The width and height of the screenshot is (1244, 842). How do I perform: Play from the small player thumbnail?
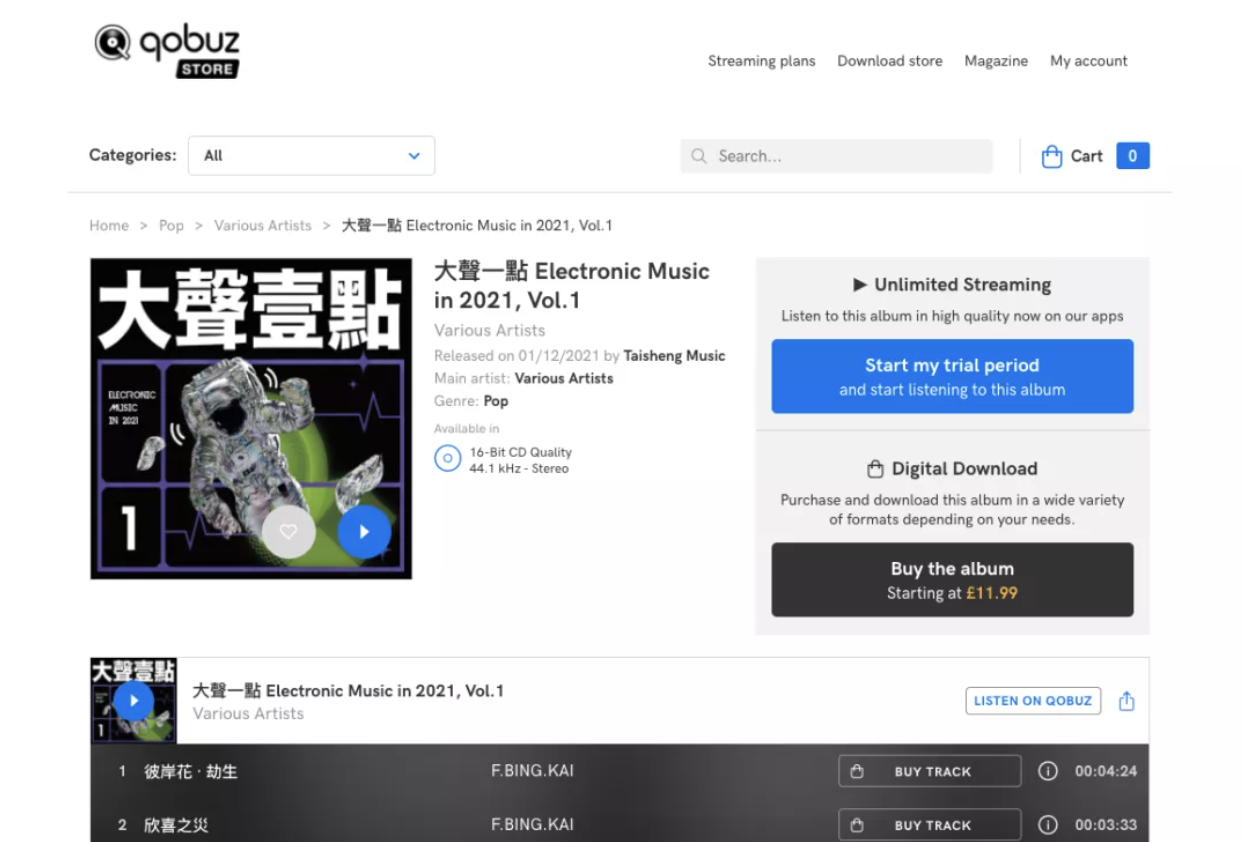click(x=133, y=701)
